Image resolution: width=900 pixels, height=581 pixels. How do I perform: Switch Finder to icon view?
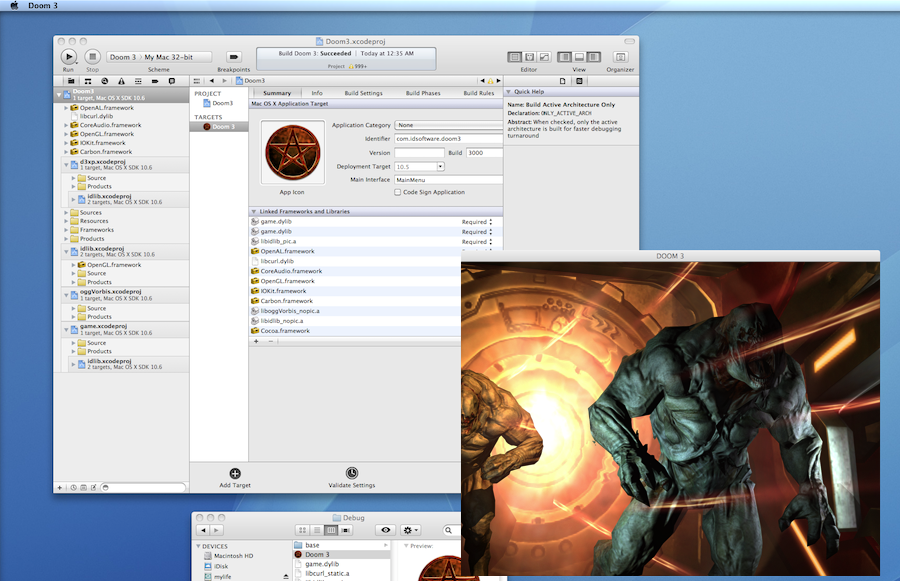tap(302, 530)
